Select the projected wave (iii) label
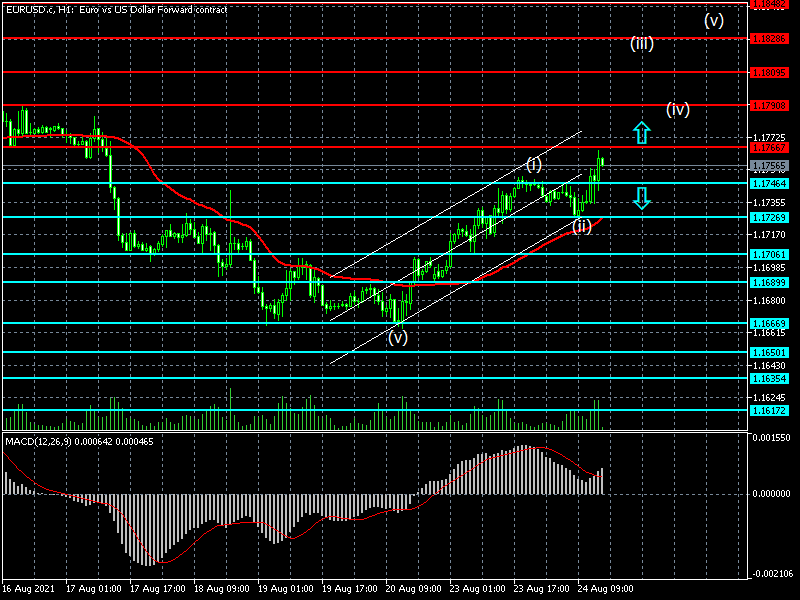This screenshot has height=600, width=800. (642, 43)
